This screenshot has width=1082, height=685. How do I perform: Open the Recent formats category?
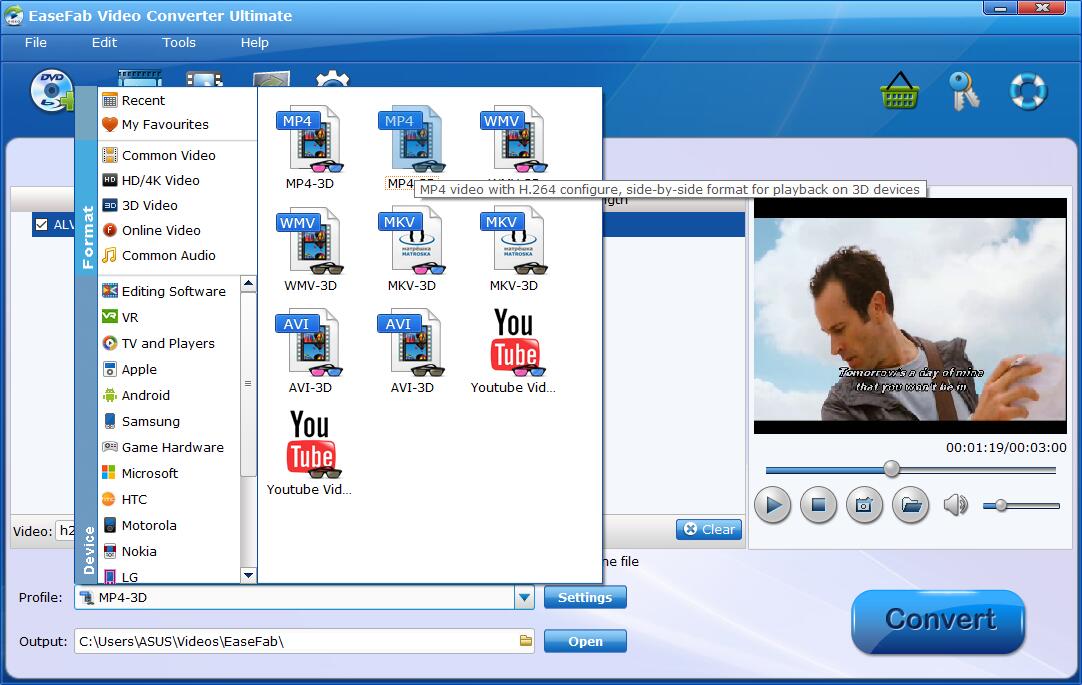[178, 101]
